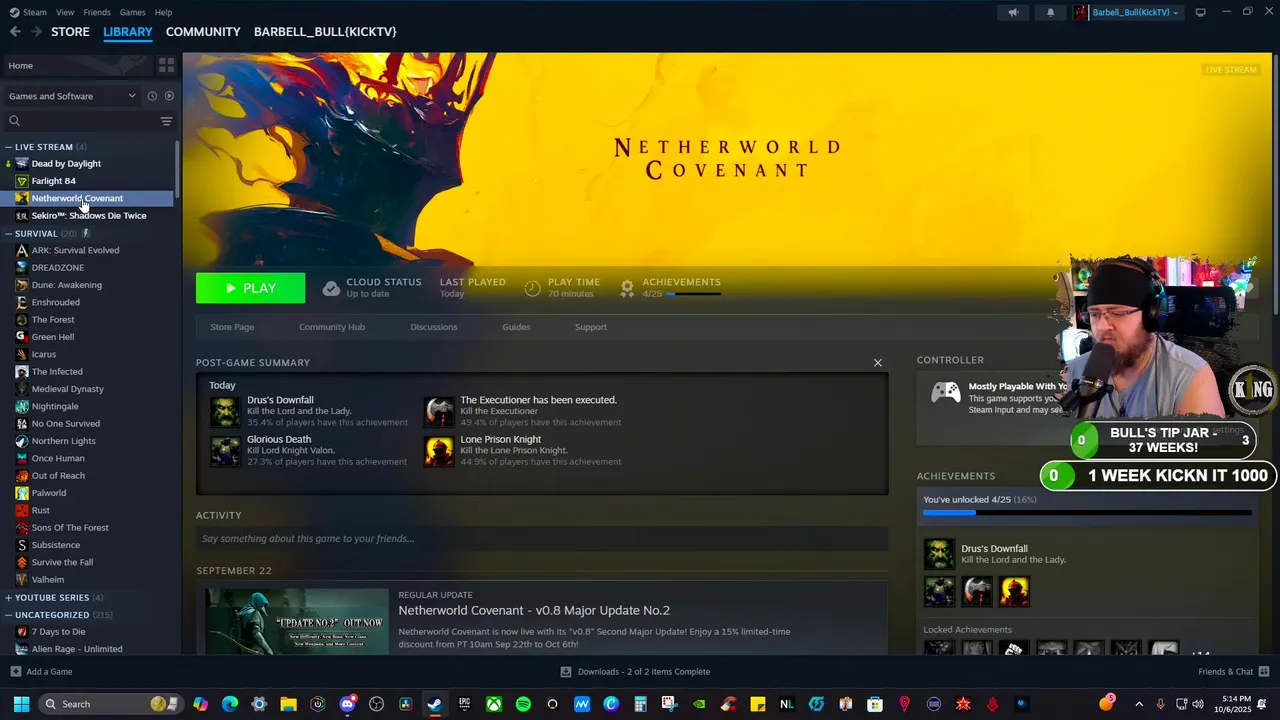This screenshot has height=720, width=1280.
Task: Click the header achievements 4/25 progress bar
Action: [x=693, y=294]
